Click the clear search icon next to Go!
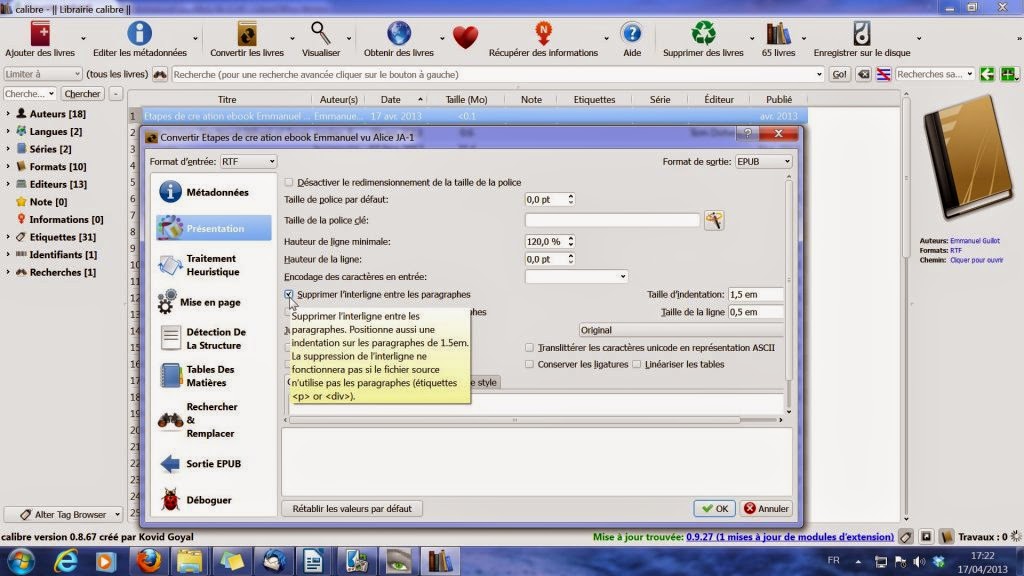Screen dimensions: 1024x576 [863, 74]
